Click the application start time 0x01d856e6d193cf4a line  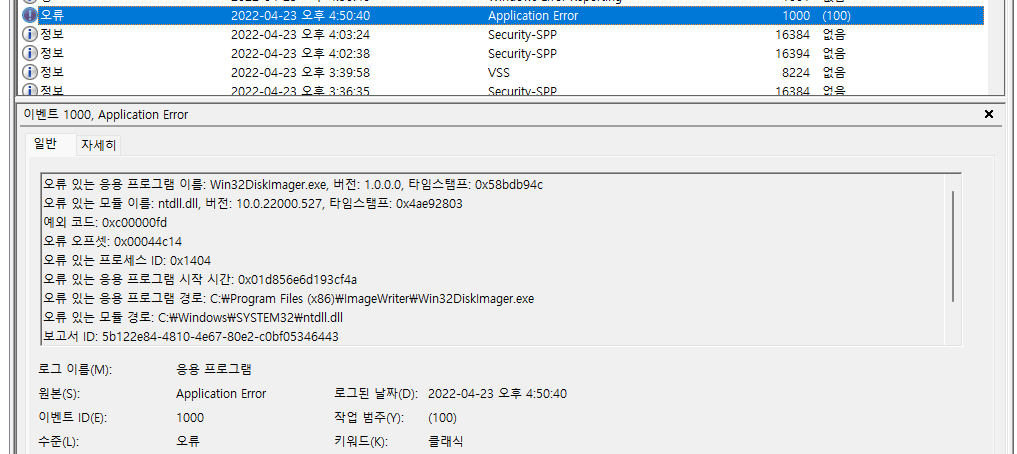point(200,280)
